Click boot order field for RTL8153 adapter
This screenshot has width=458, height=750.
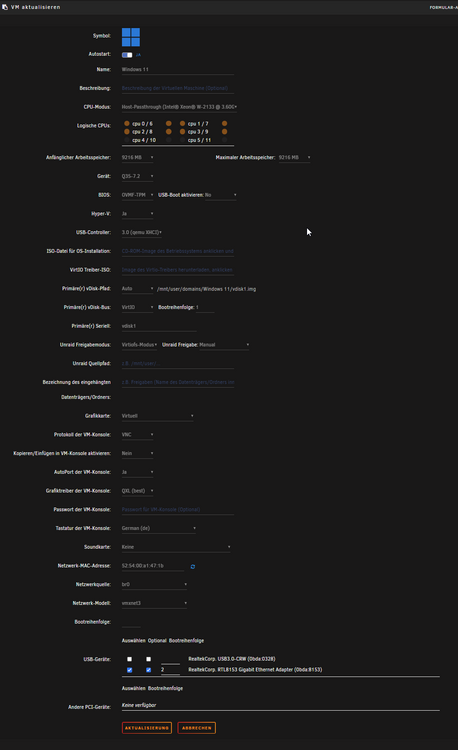click(x=170, y=670)
